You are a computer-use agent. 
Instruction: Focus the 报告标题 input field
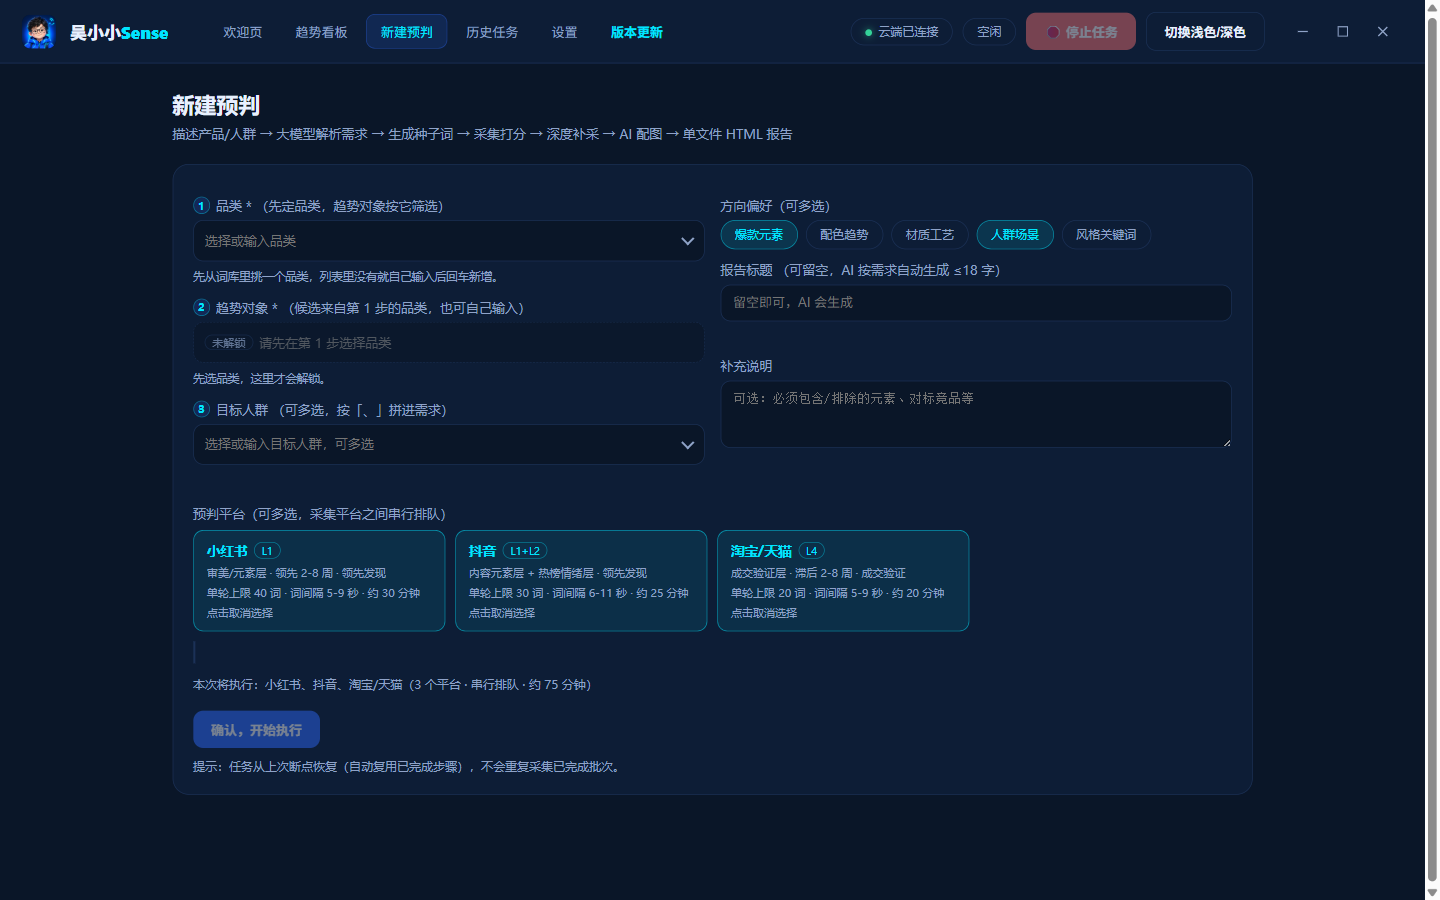(x=976, y=303)
